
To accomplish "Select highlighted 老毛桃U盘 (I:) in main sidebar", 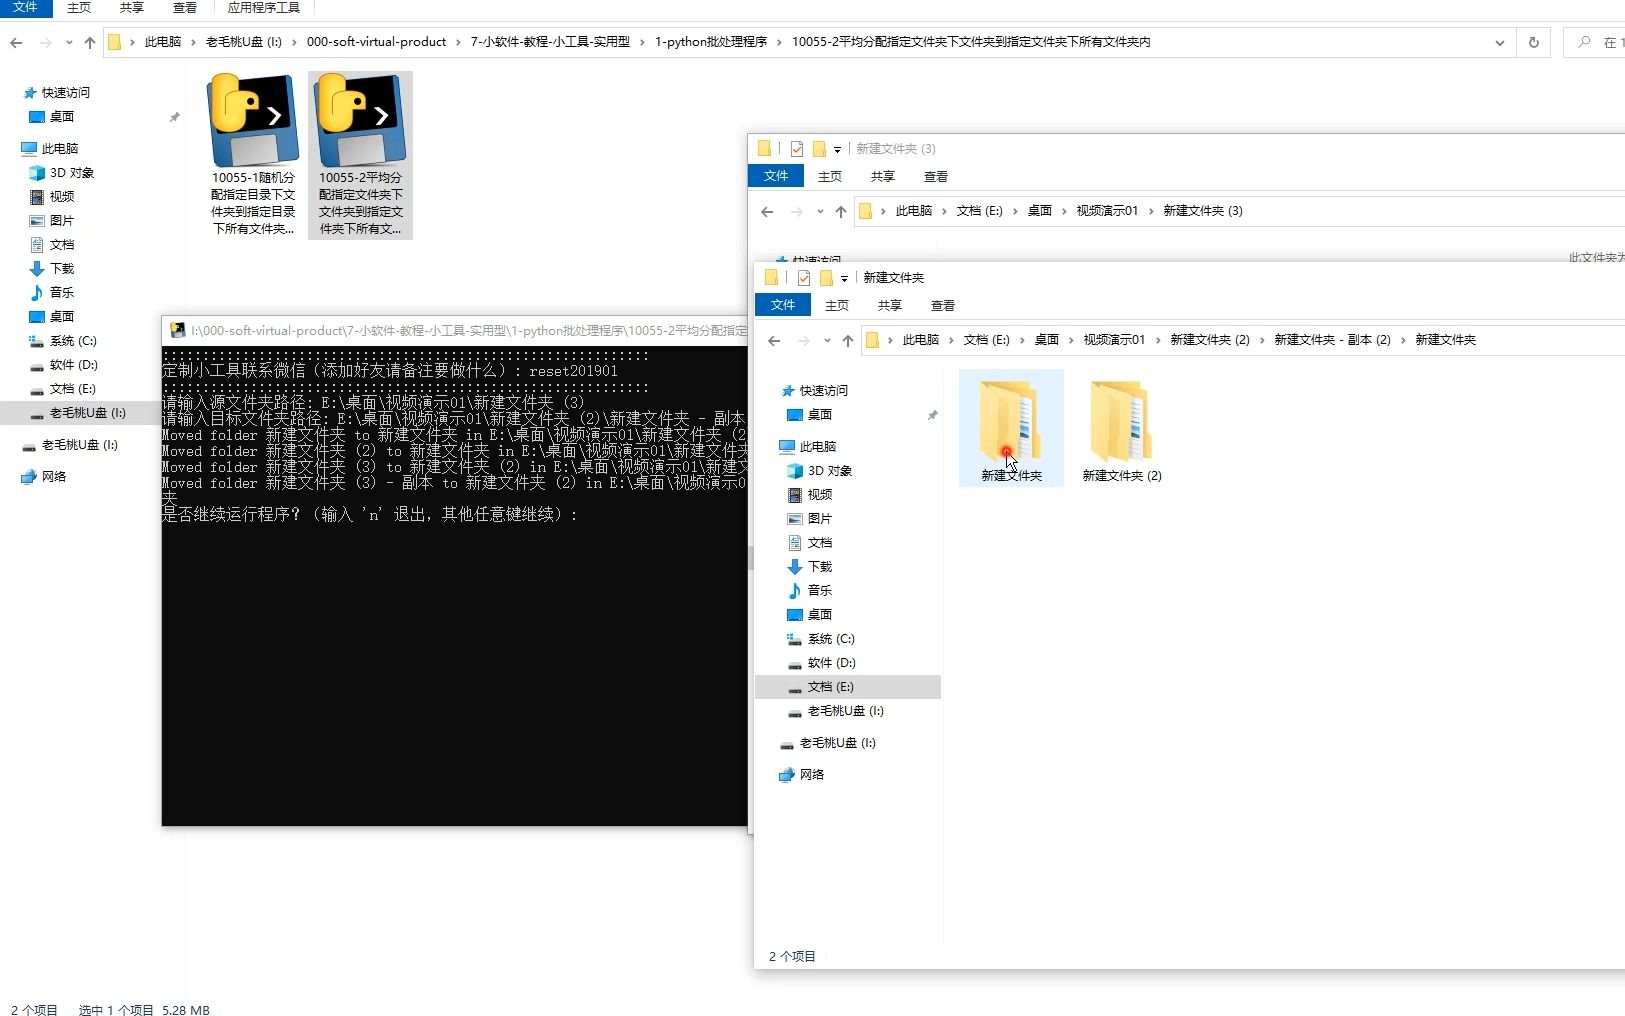I will tap(87, 412).
